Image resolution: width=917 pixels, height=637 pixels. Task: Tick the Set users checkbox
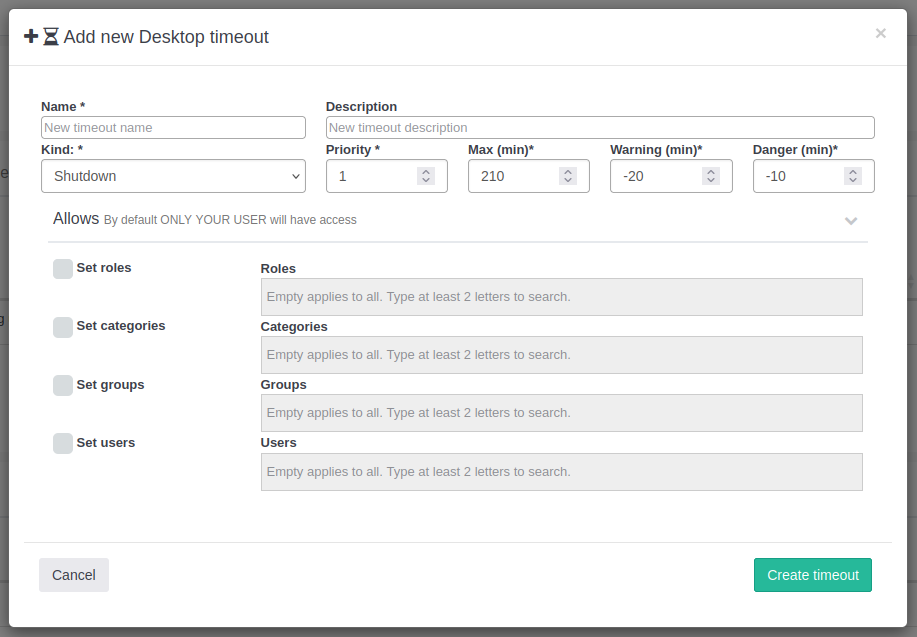coord(63,444)
